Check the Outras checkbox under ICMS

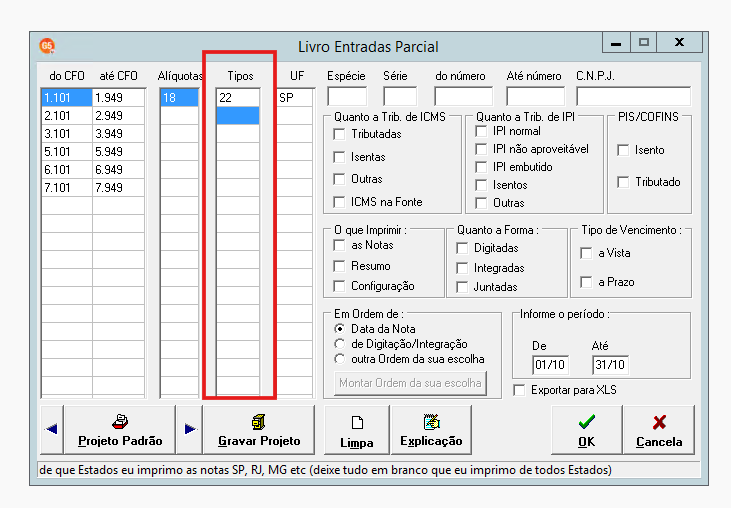point(339,179)
